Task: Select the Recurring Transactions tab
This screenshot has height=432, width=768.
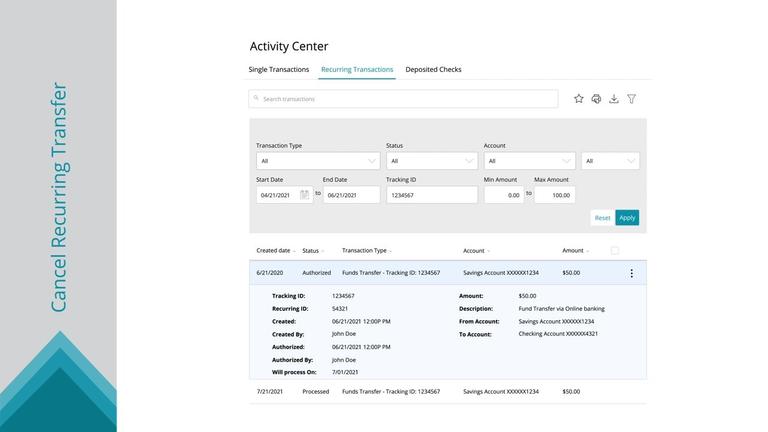Action: coord(357,70)
